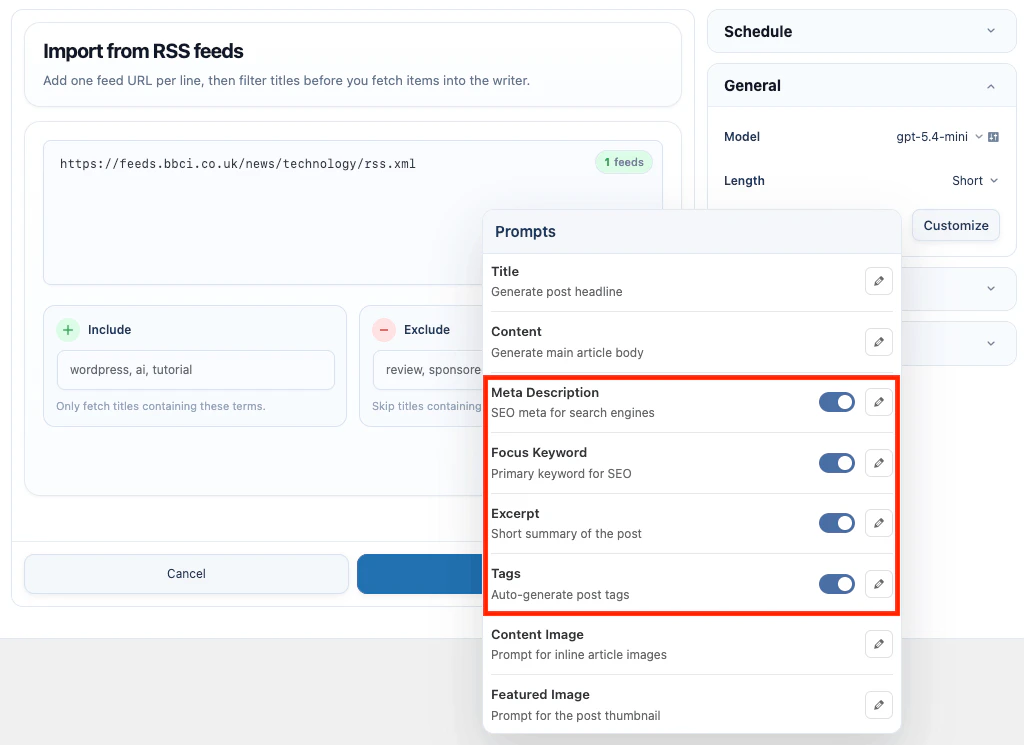The height and width of the screenshot is (745, 1024).
Task: Click the blue primary button beside Cancel
Action: 419,574
